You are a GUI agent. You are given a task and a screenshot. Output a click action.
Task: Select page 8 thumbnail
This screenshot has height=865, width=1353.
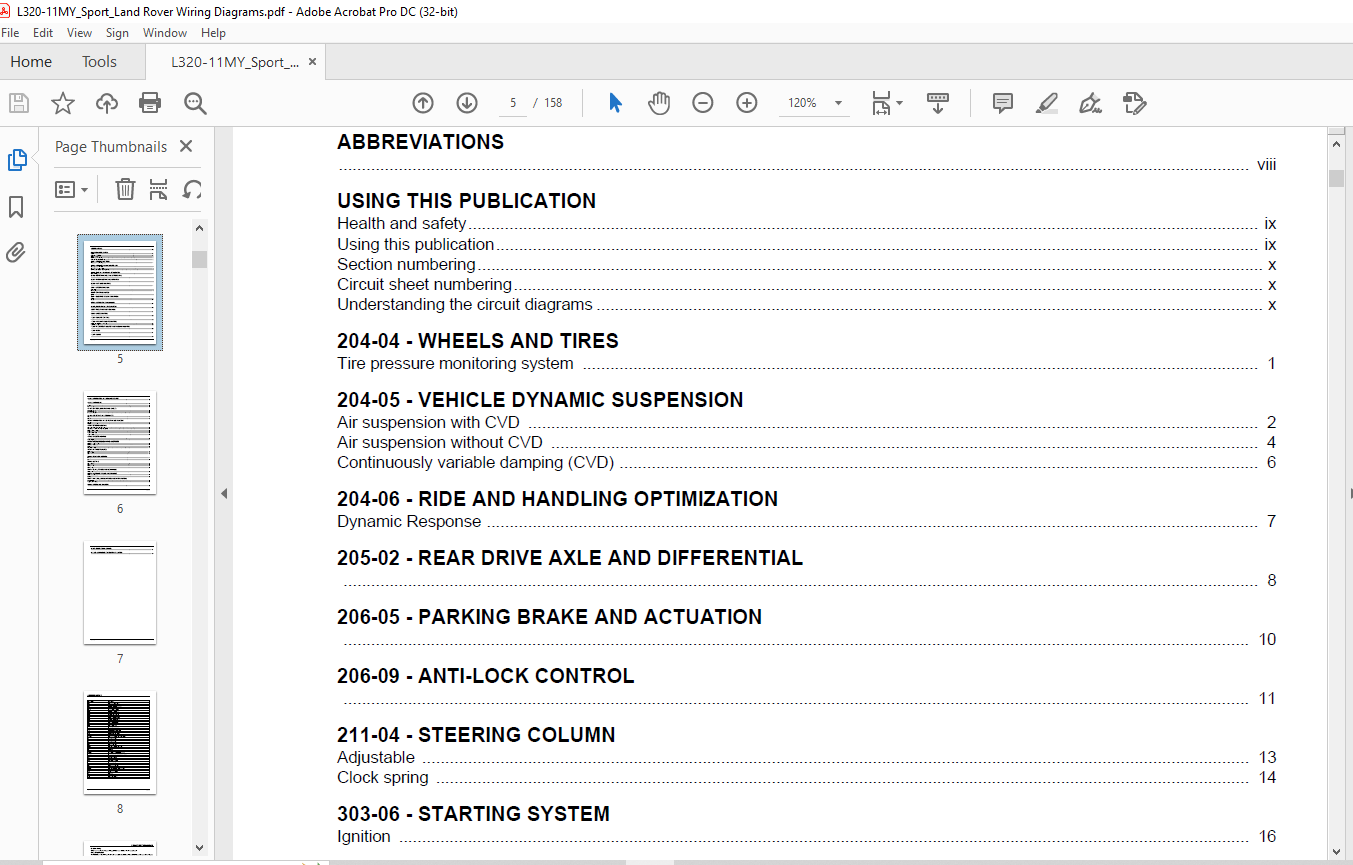(120, 743)
